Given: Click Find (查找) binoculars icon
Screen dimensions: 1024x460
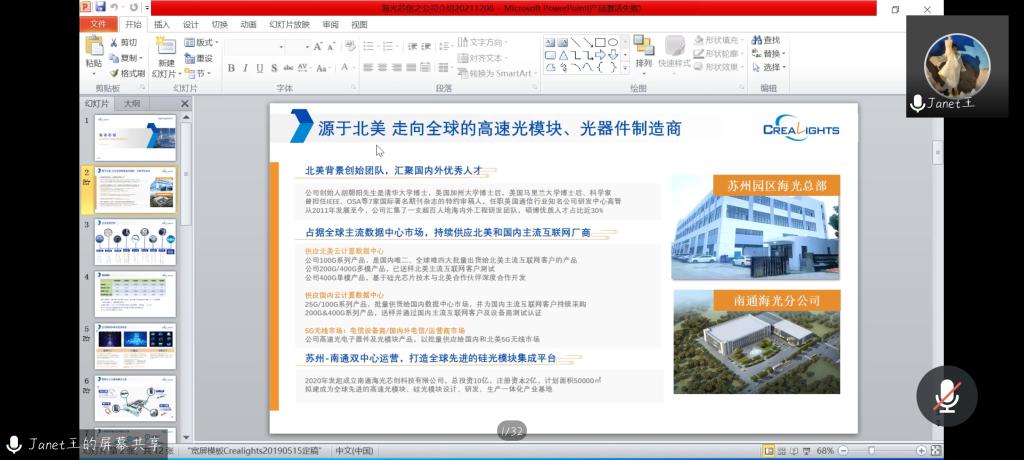Looking at the screenshot, I should [756, 41].
